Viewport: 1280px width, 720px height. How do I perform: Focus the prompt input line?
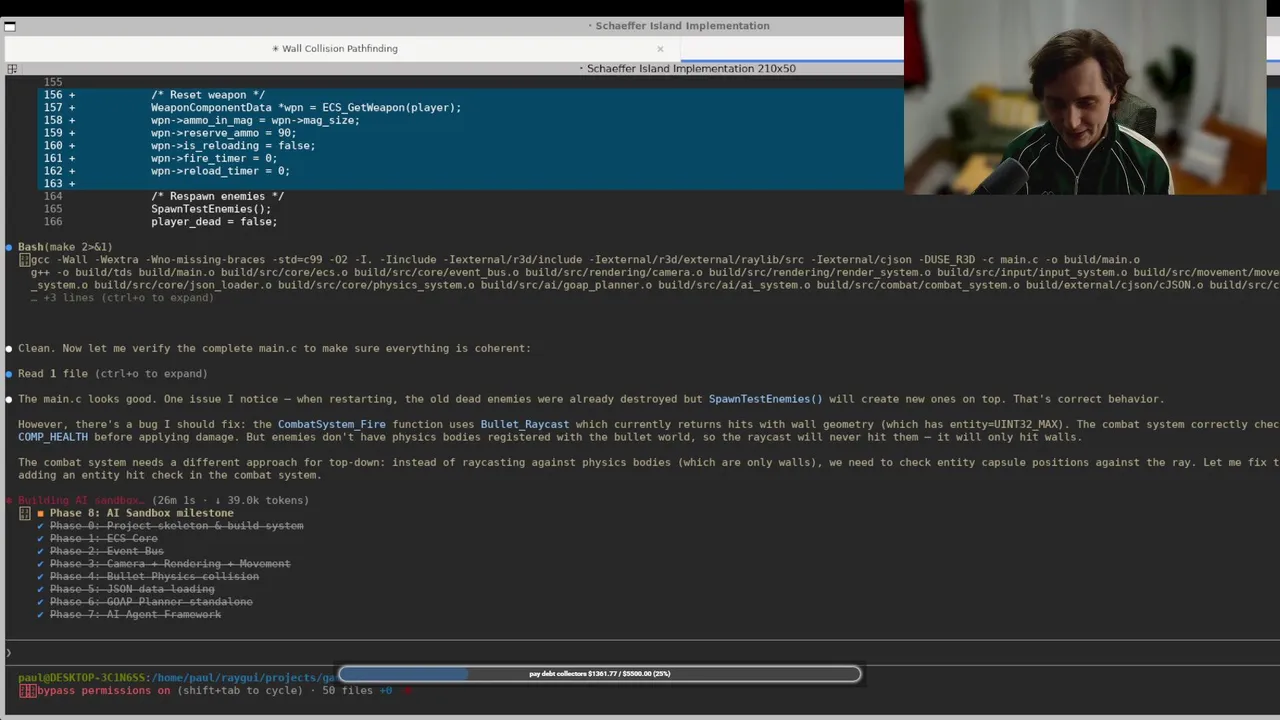[640, 652]
